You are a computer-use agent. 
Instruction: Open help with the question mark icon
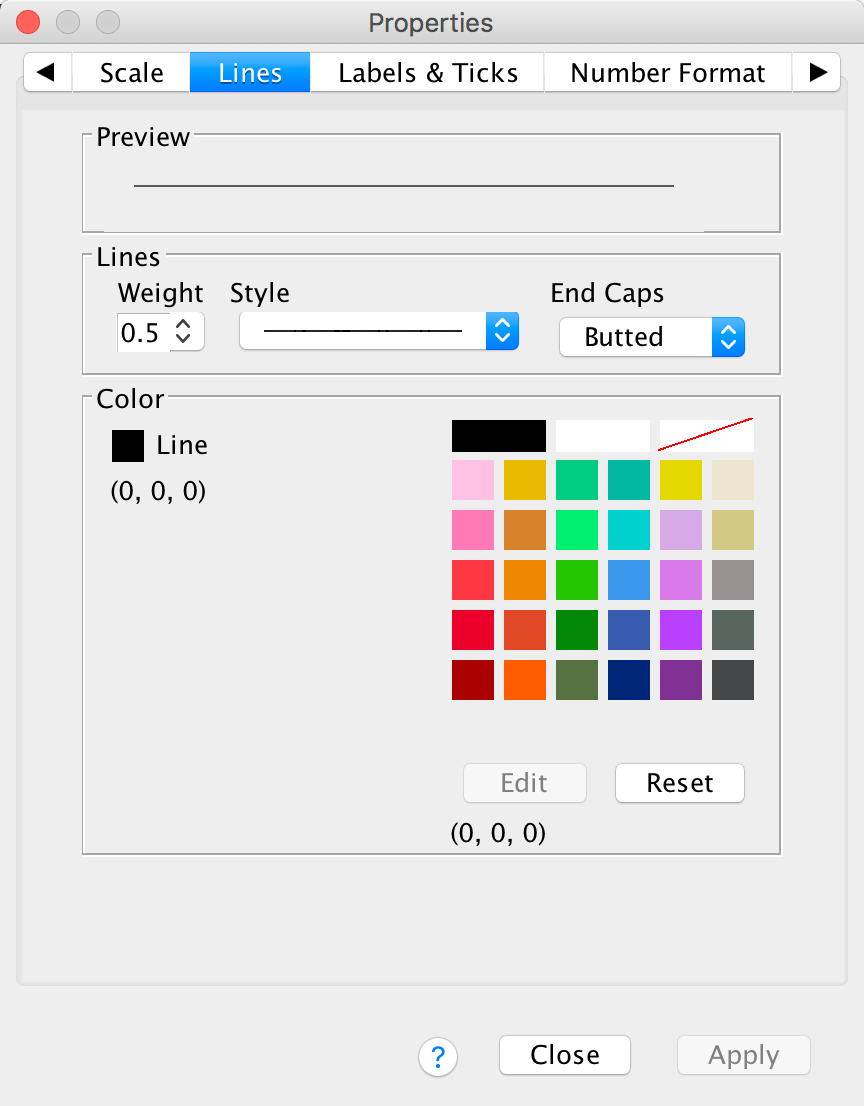click(438, 1056)
